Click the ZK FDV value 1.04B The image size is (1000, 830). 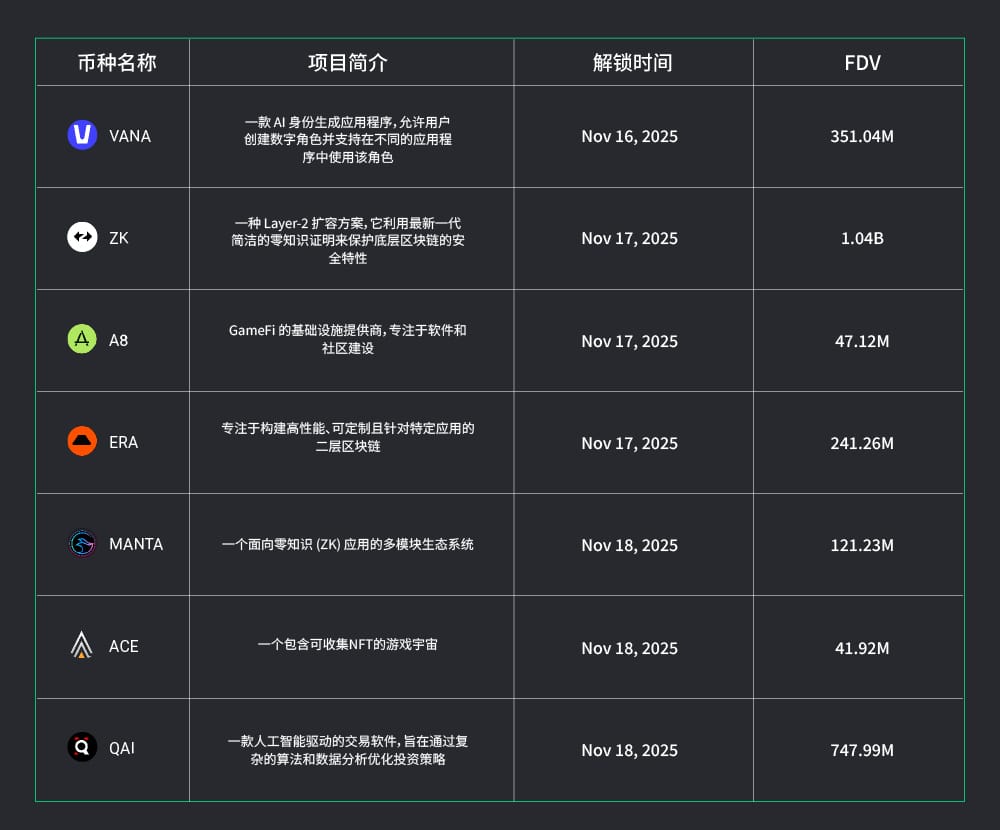[862, 238]
